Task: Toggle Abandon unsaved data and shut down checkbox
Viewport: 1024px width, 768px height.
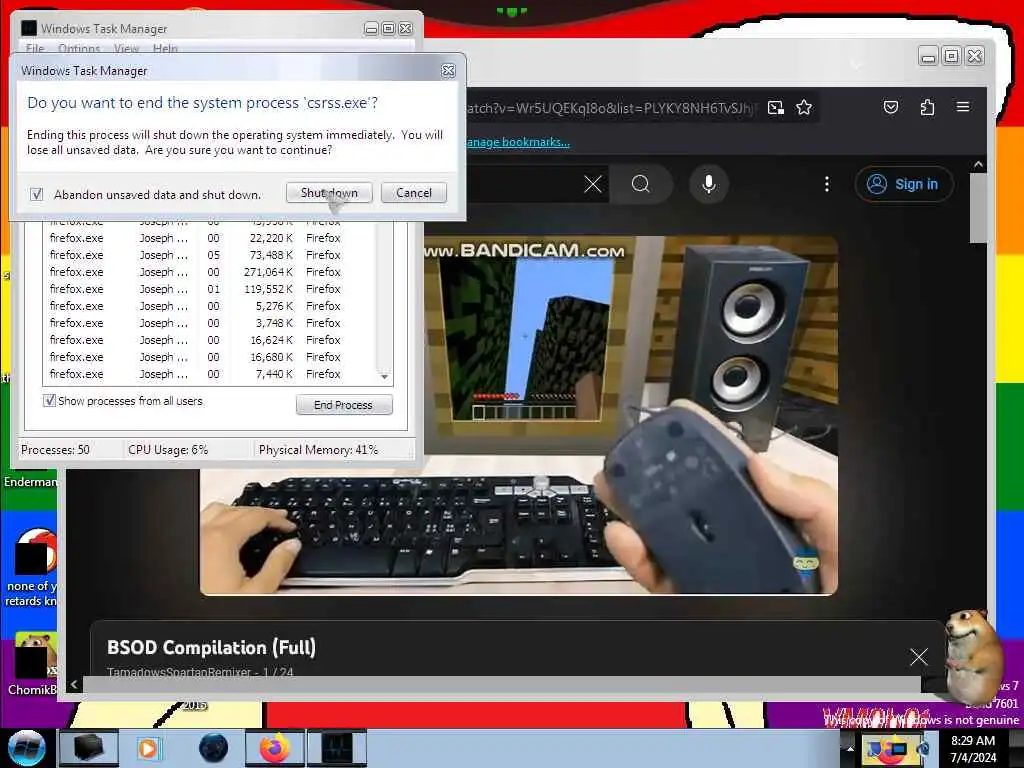Action: pos(37,194)
